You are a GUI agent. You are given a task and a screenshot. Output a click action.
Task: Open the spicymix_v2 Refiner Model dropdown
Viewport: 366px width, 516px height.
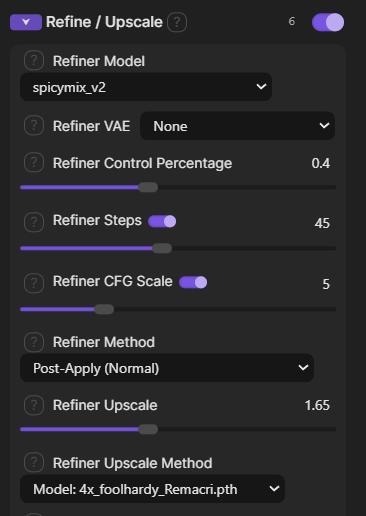[146, 87]
